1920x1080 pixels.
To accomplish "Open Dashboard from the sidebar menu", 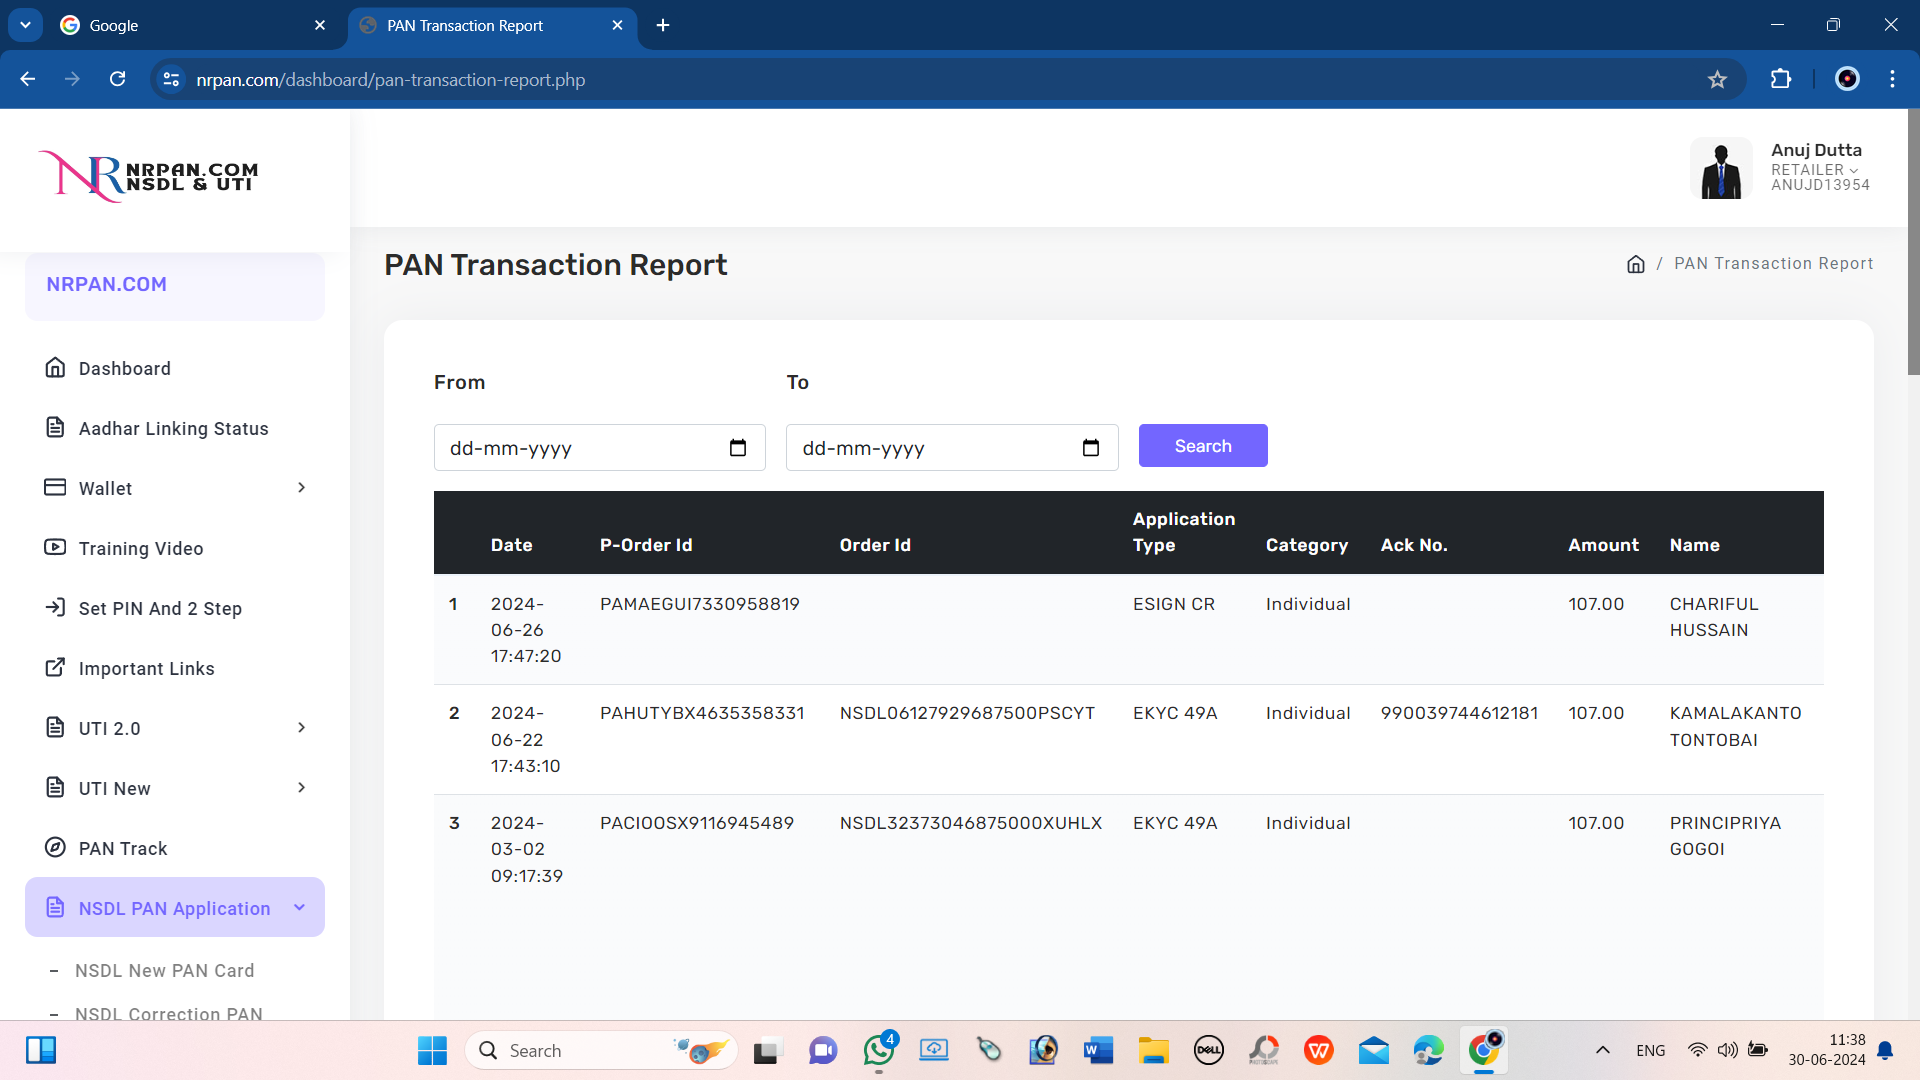I will 125,368.
